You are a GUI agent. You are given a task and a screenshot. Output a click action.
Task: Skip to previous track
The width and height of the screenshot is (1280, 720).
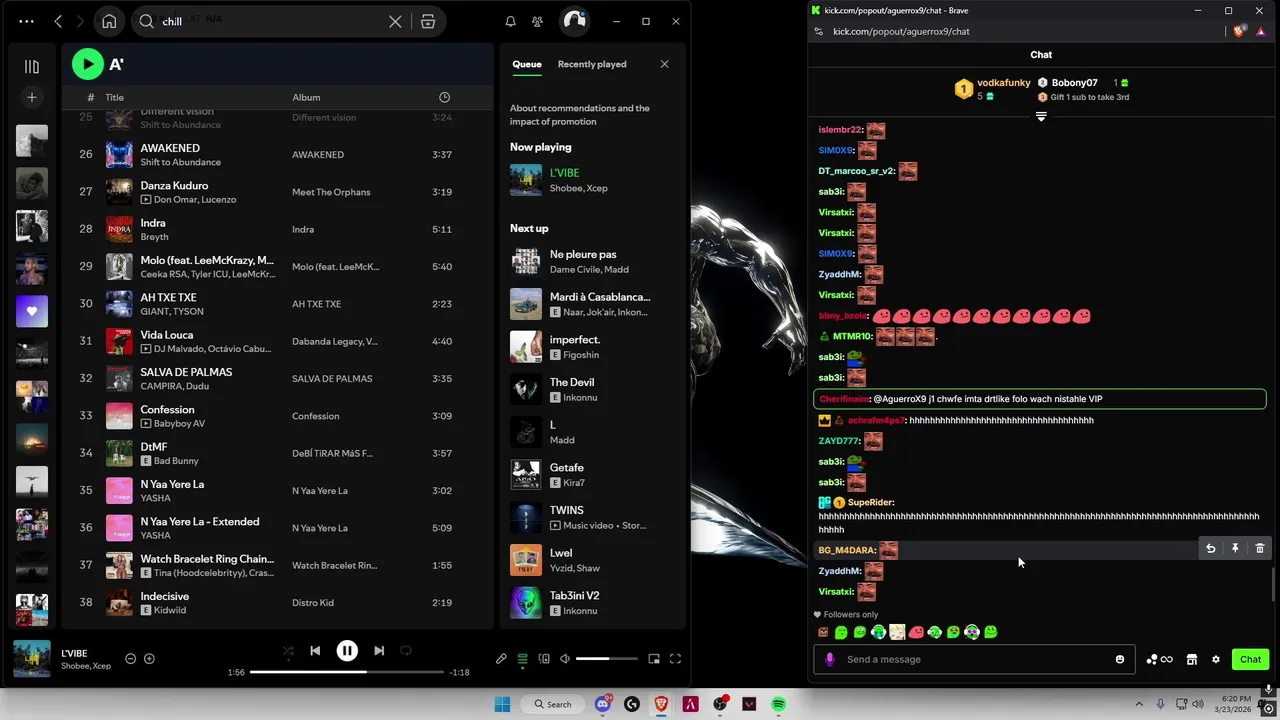pos(315,651)
